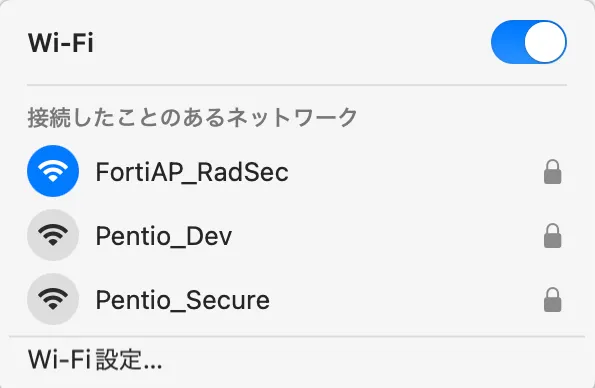Click the blue track of Wi-Fi switch
Viewport: 595px width, 388px height.
507,42
